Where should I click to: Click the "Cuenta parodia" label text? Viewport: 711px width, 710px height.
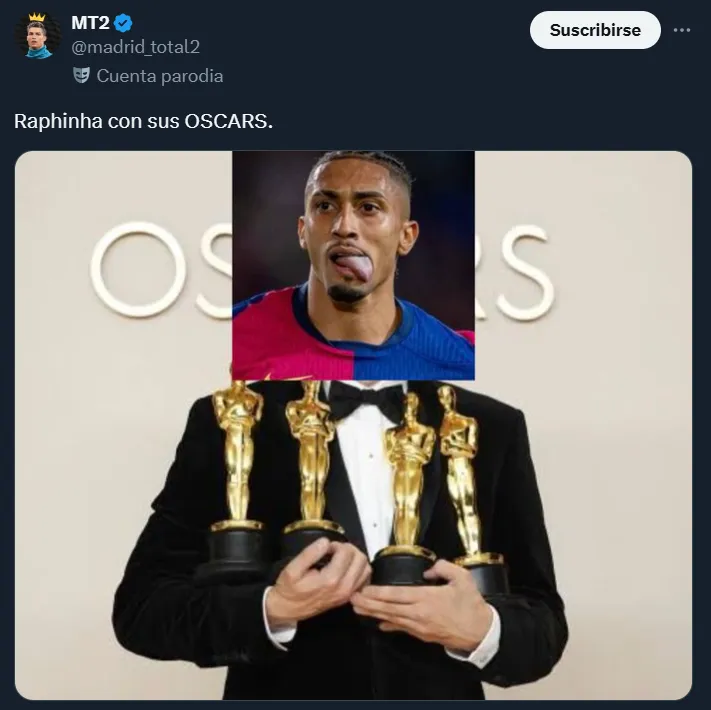tap(160, 76)
